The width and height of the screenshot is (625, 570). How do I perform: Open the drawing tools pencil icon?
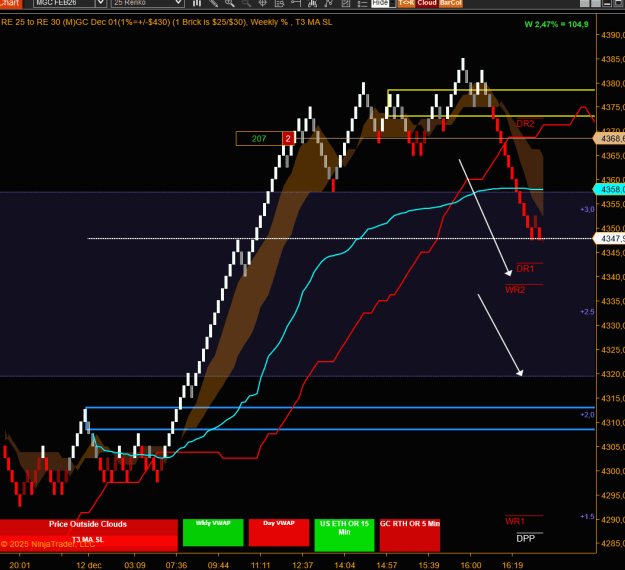click(213, 3)
